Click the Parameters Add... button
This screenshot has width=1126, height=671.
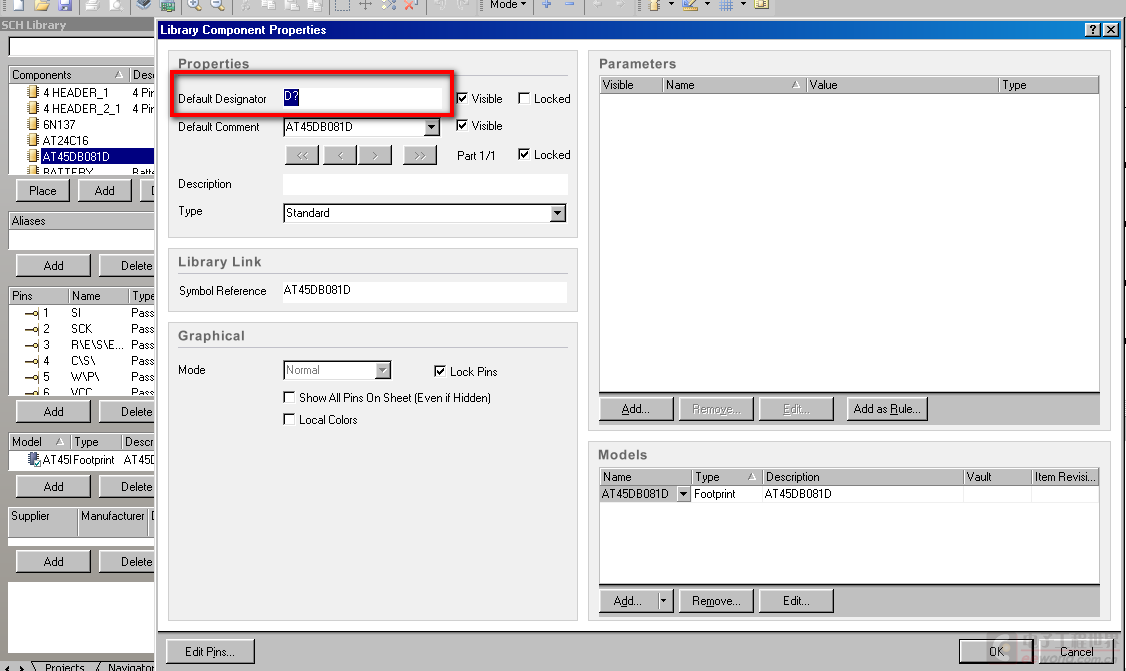coord(636,409)
